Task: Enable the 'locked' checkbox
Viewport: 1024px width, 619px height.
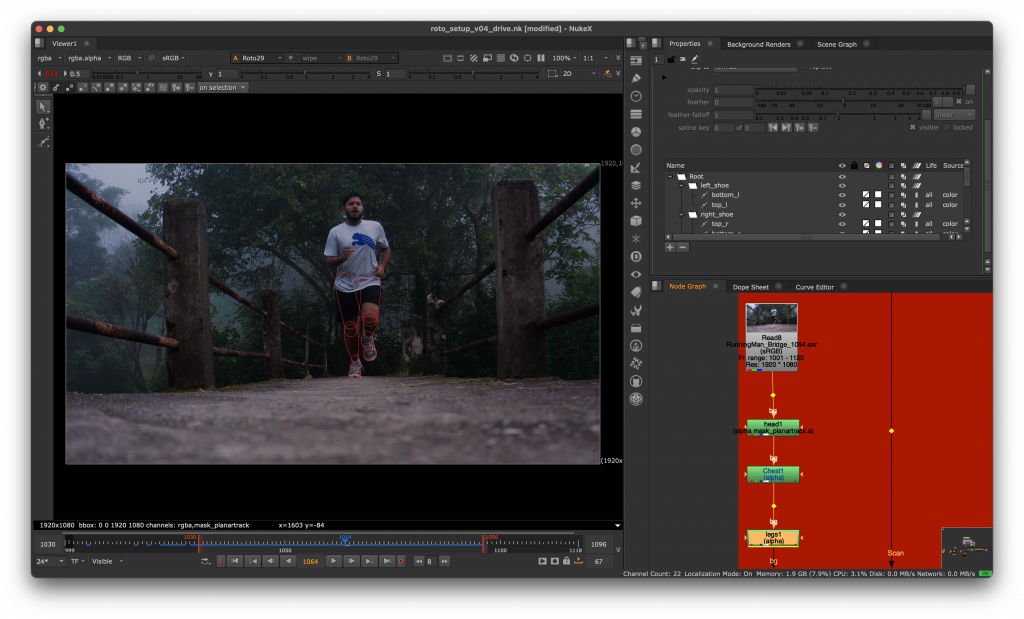Action: [948, 127]
